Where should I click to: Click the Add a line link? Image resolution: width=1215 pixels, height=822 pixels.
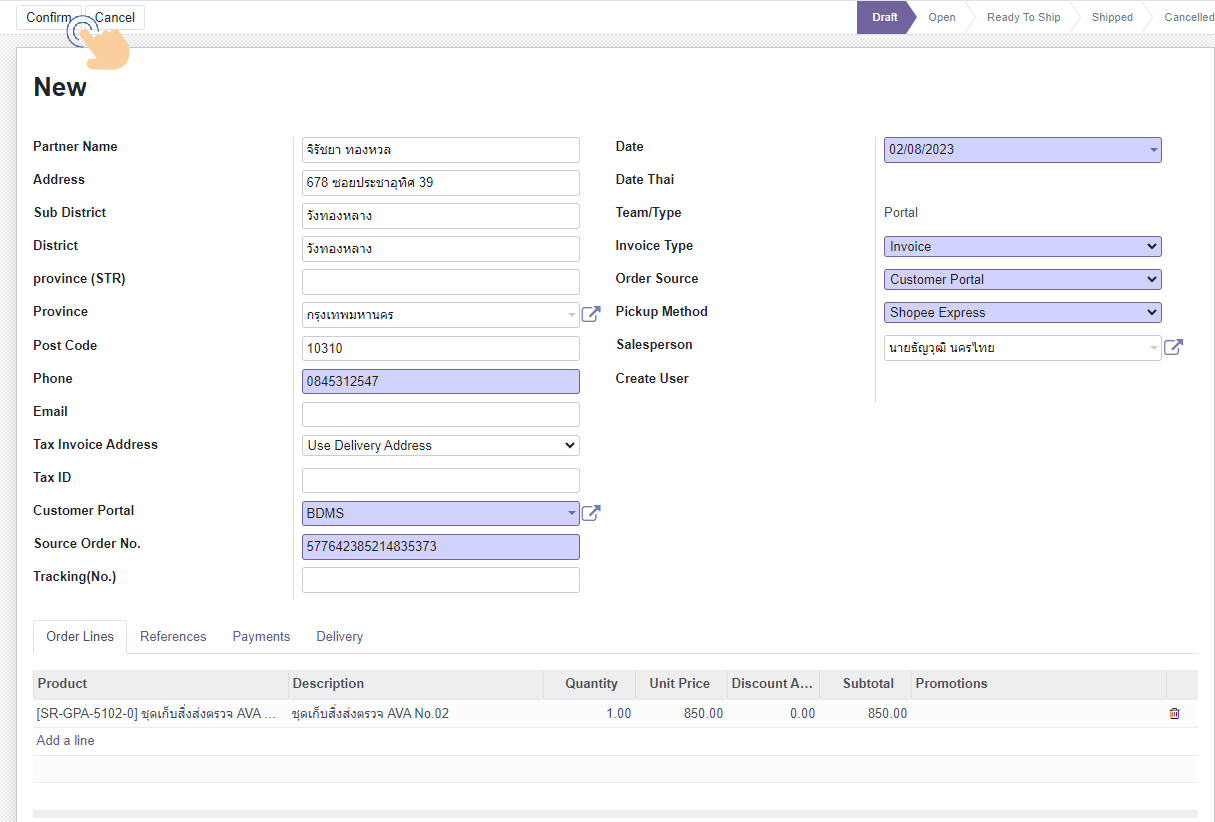click(65, 740)
